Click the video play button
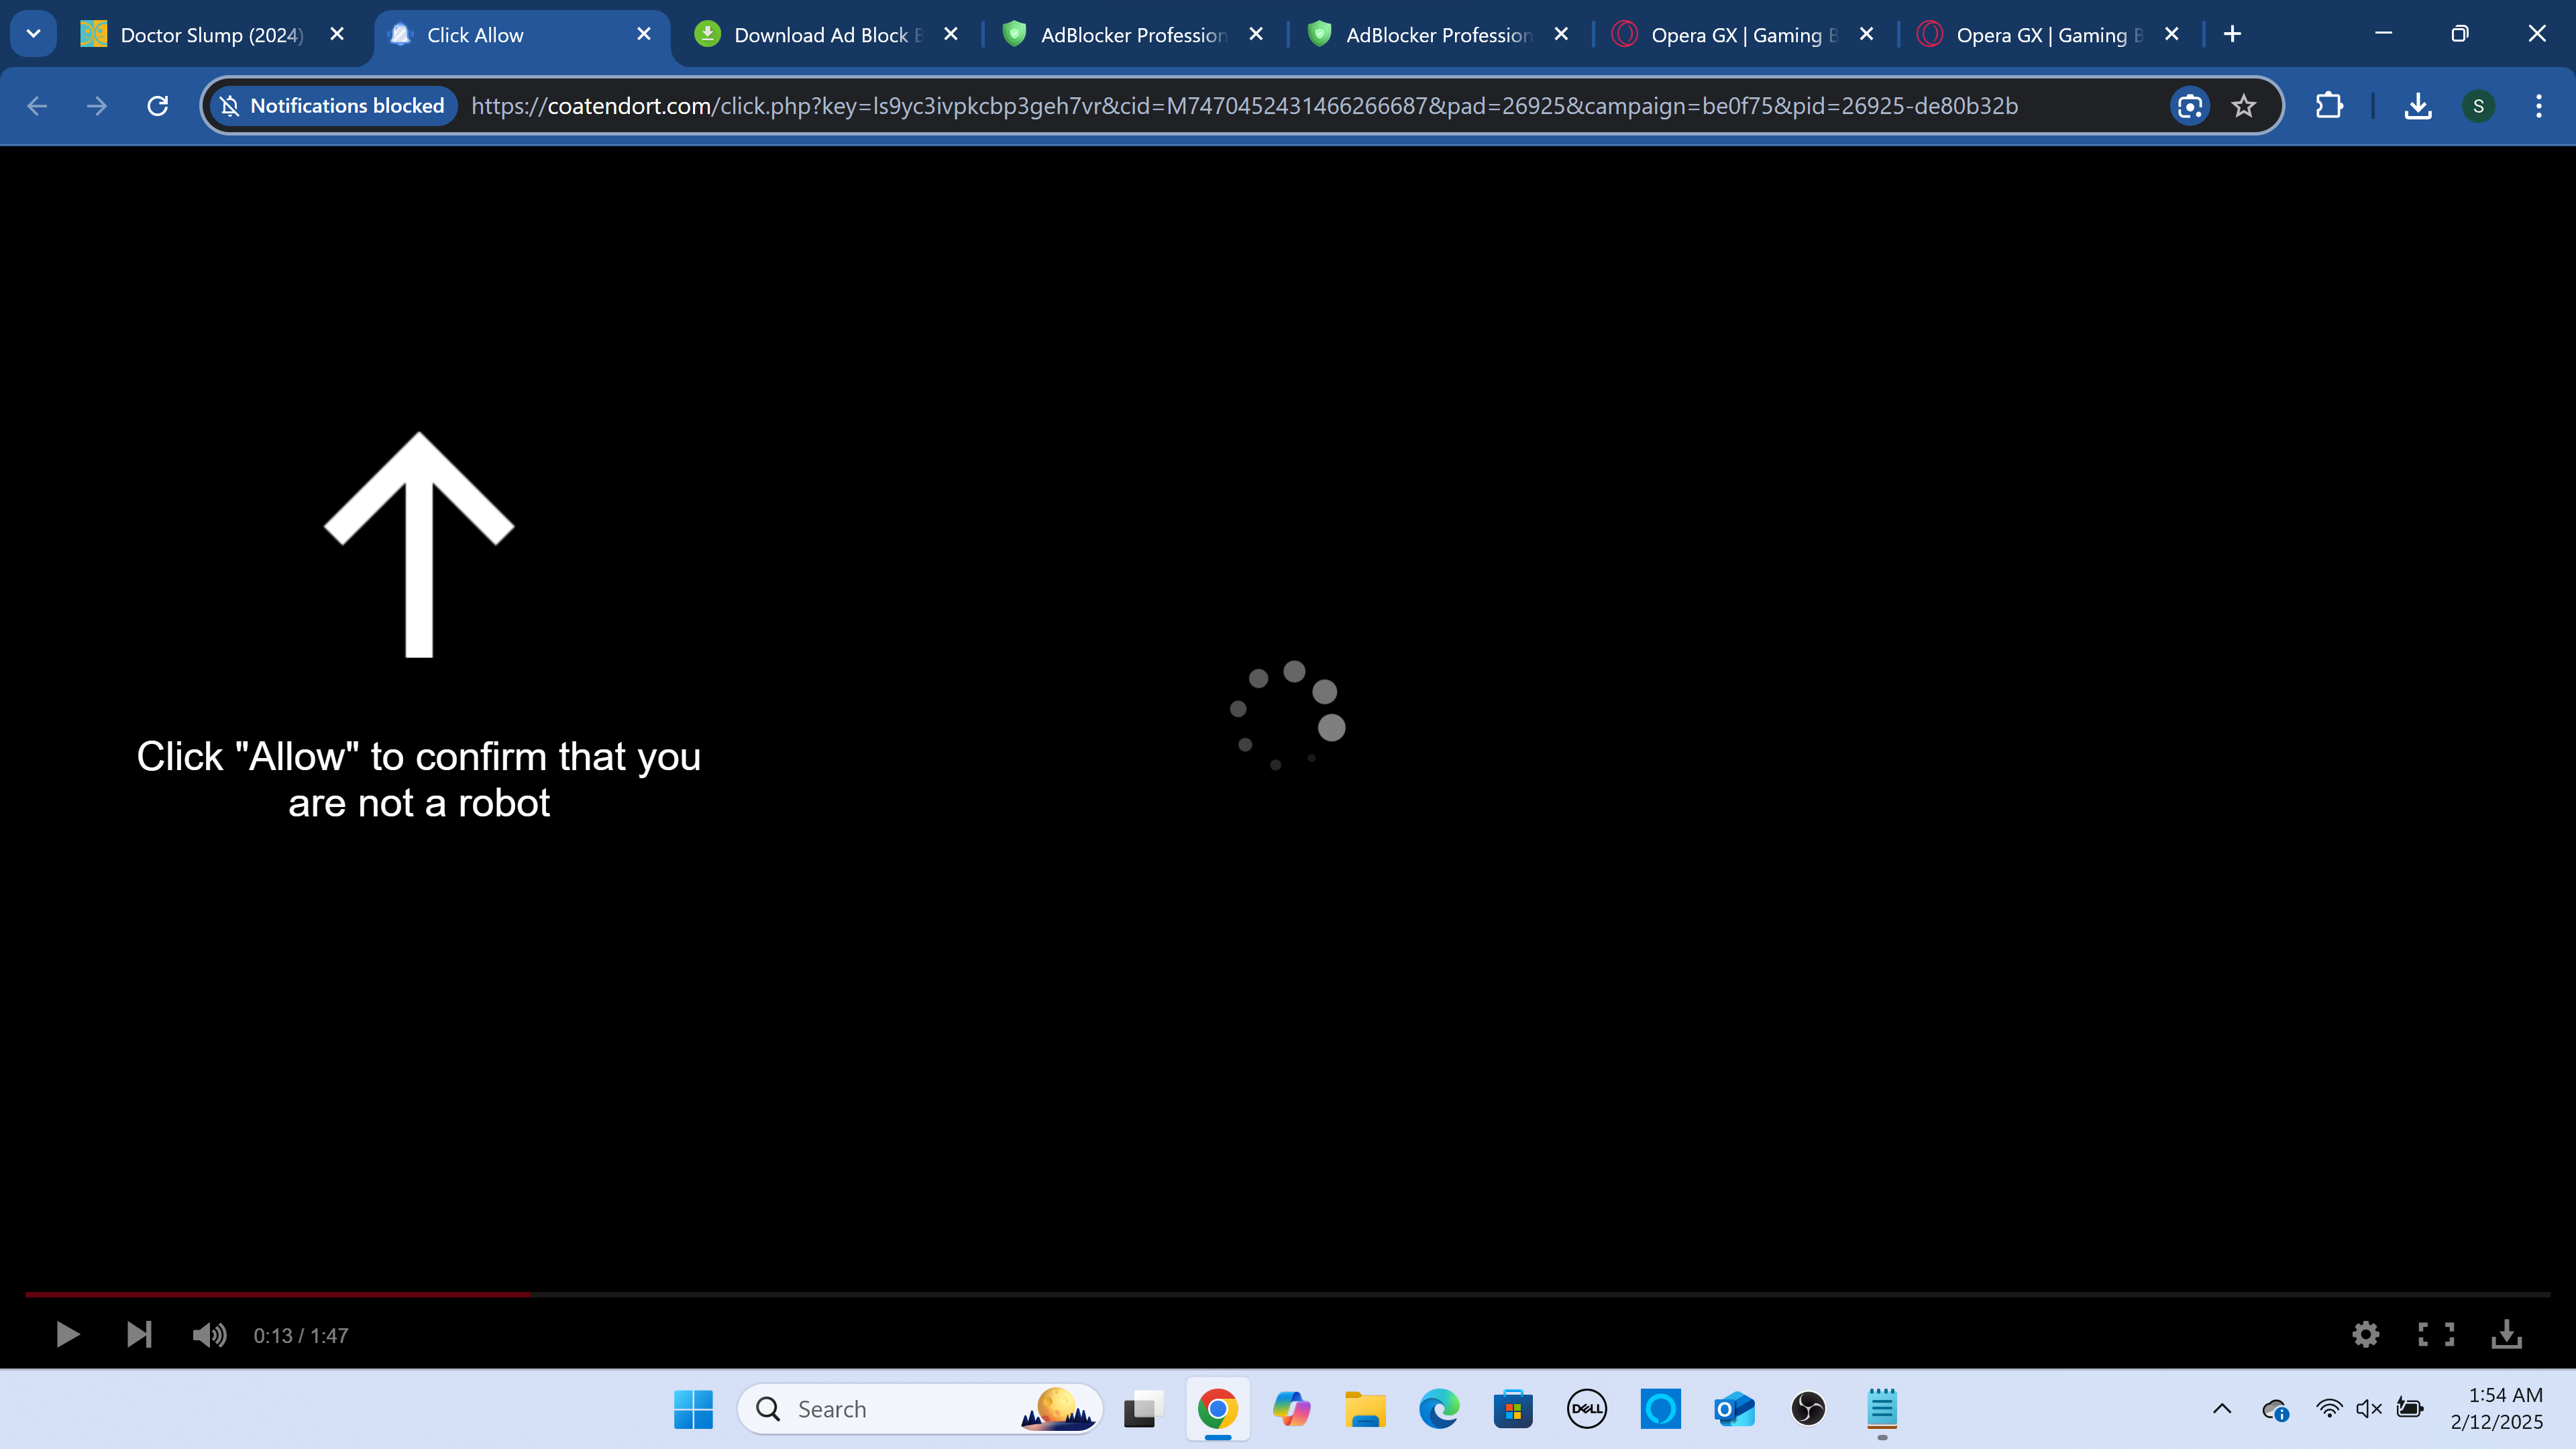 [67, 1334]
